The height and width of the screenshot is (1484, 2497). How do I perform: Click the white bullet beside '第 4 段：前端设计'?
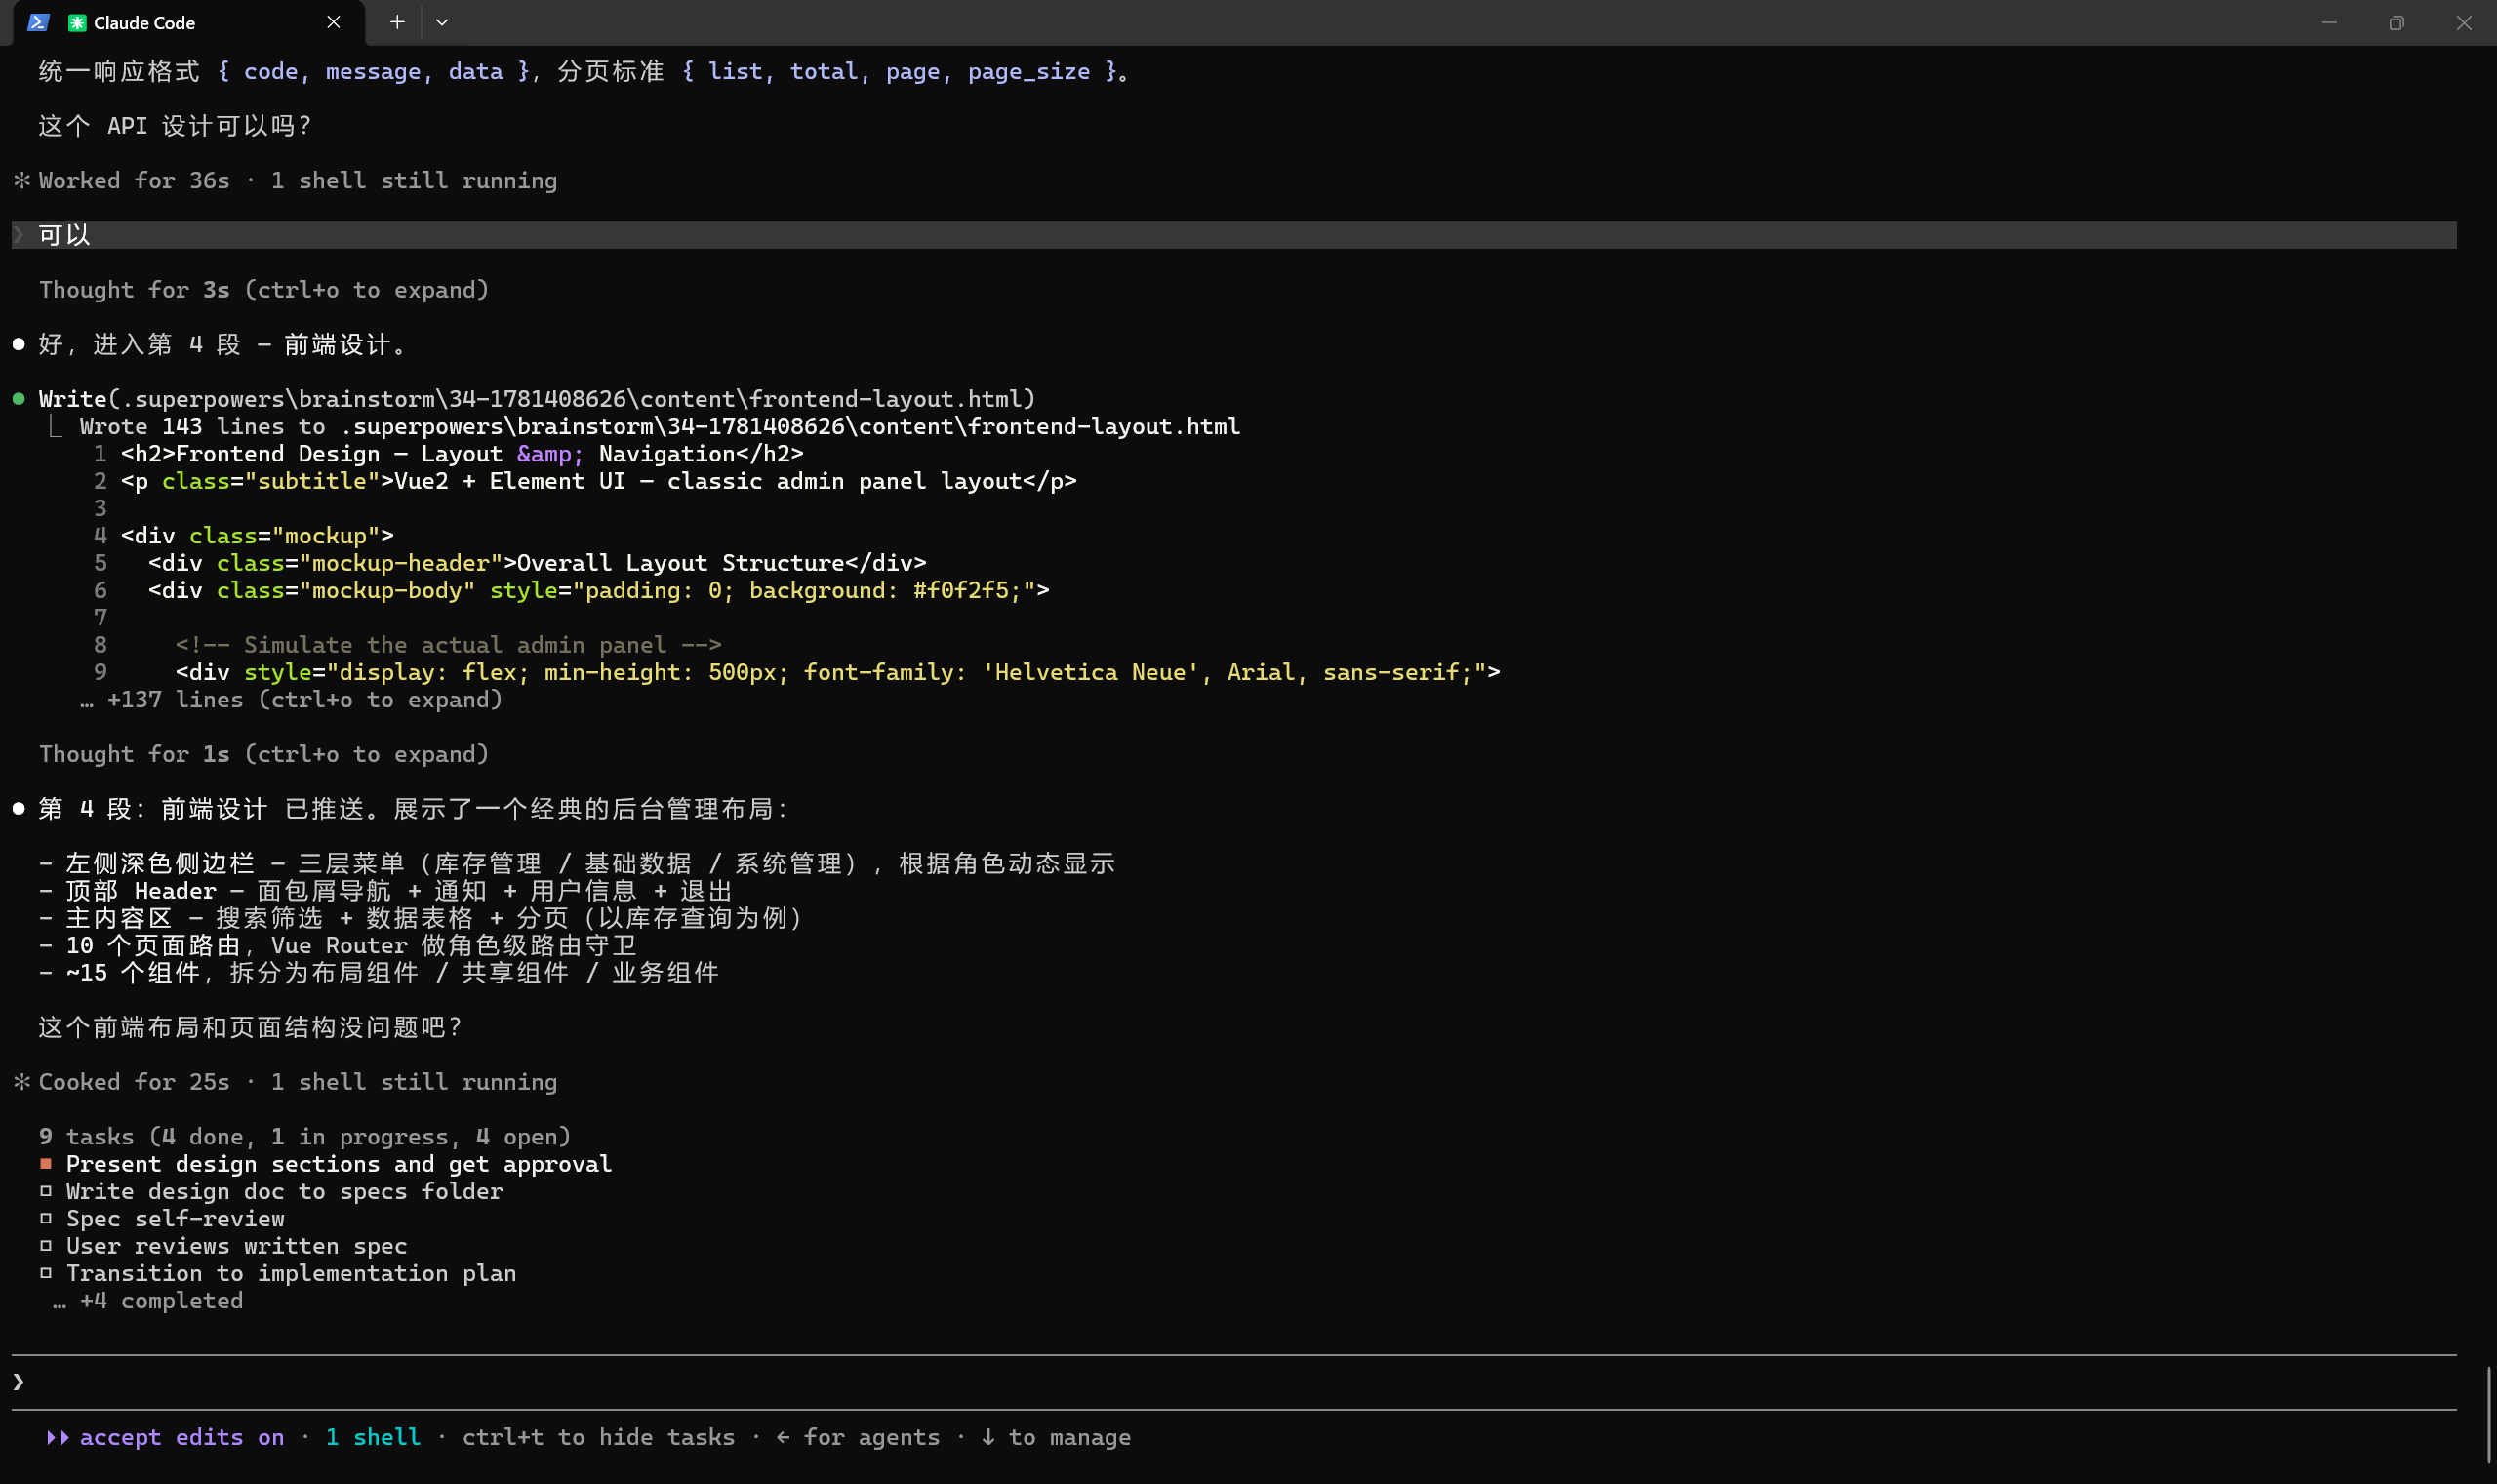[19, 809]
